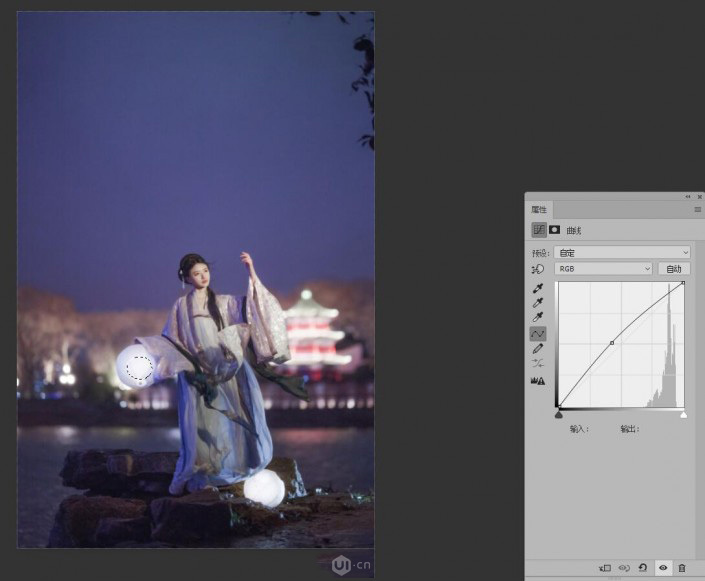Click the black point input slider
This screenshot has height=581, width=705.
point(558,413)
